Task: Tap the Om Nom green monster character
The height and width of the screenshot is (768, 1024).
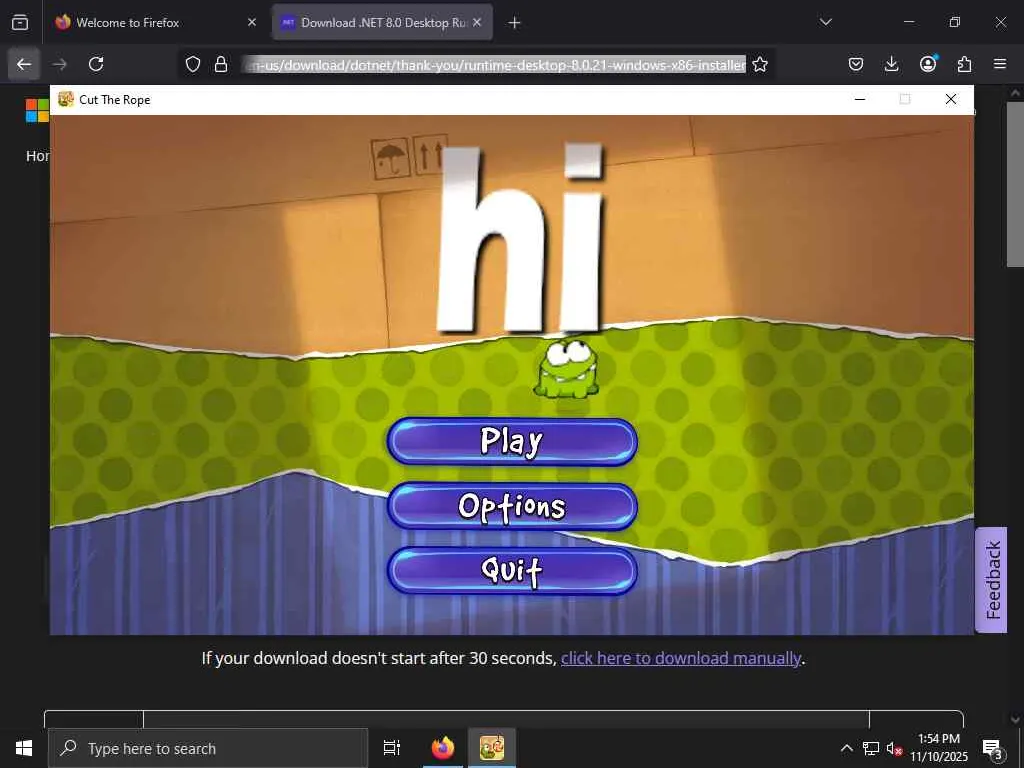Action: click(567, 369)
